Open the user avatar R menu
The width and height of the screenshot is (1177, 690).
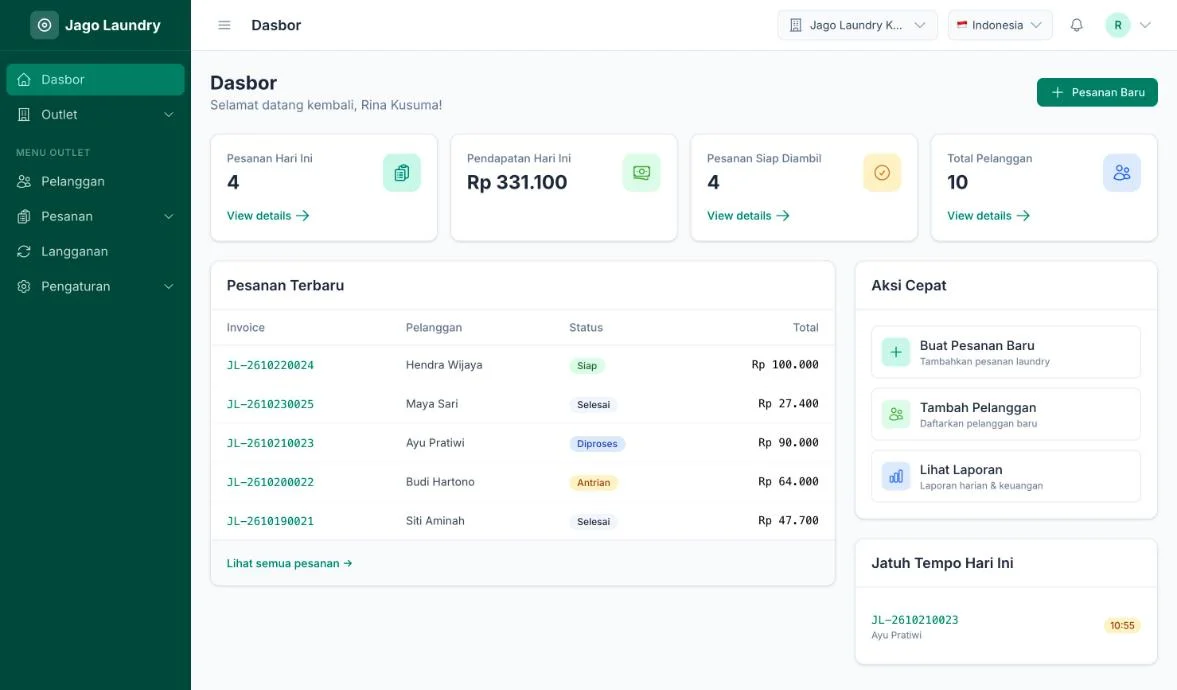tap(1128, 25)
